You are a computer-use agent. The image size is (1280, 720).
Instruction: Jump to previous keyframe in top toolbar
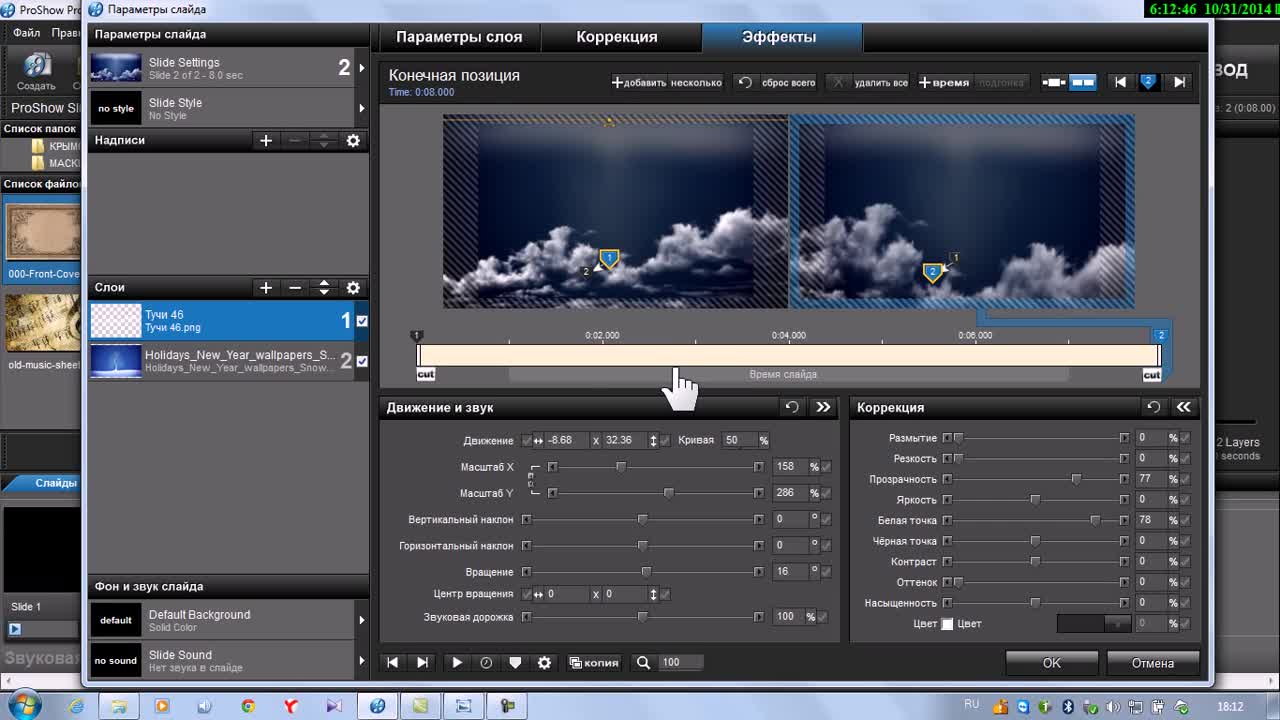pos(1120,82)
